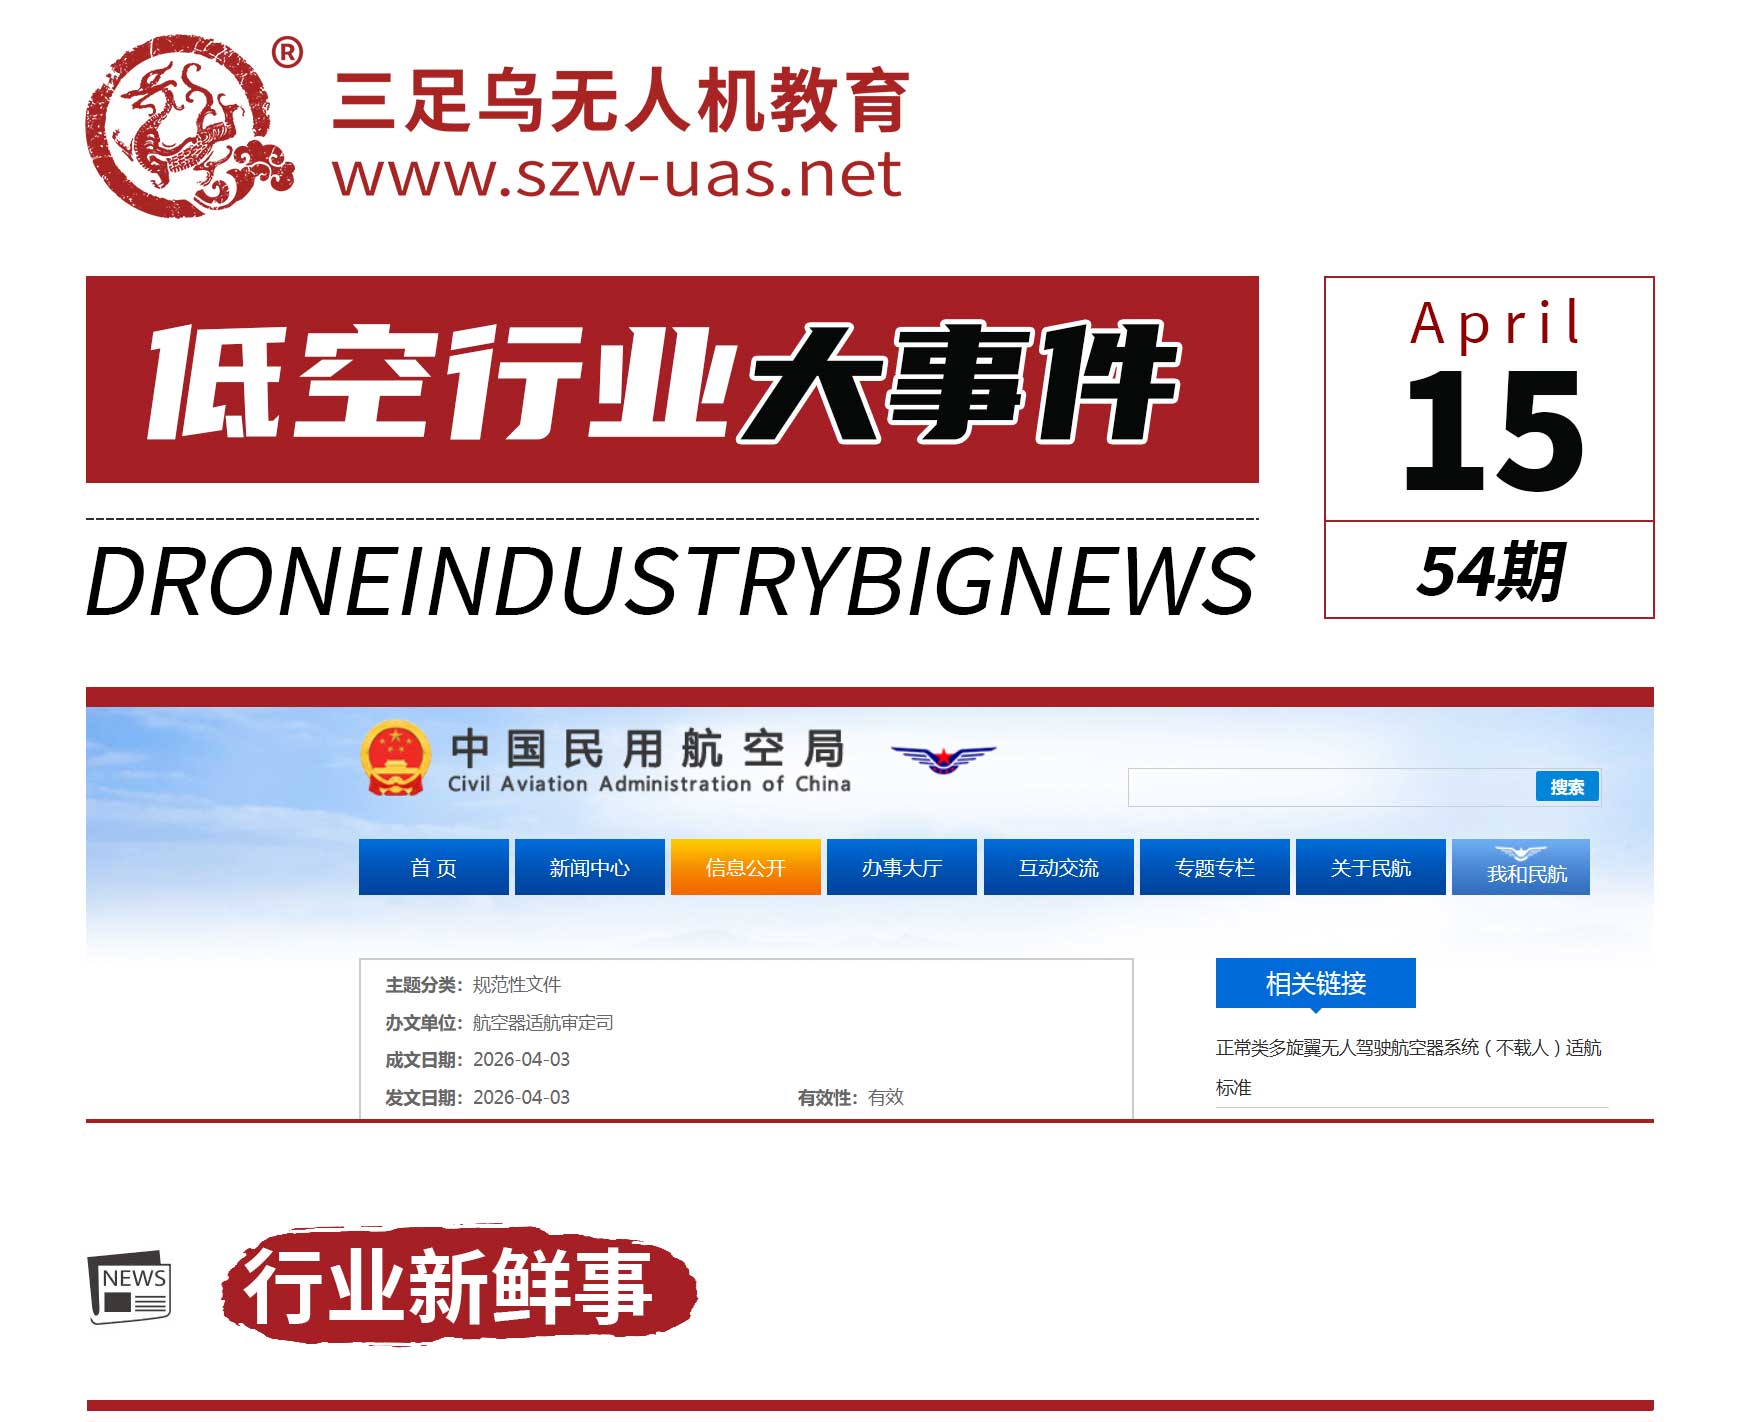Click the CAAC winged aviation emblem

[x=943, y=758]
